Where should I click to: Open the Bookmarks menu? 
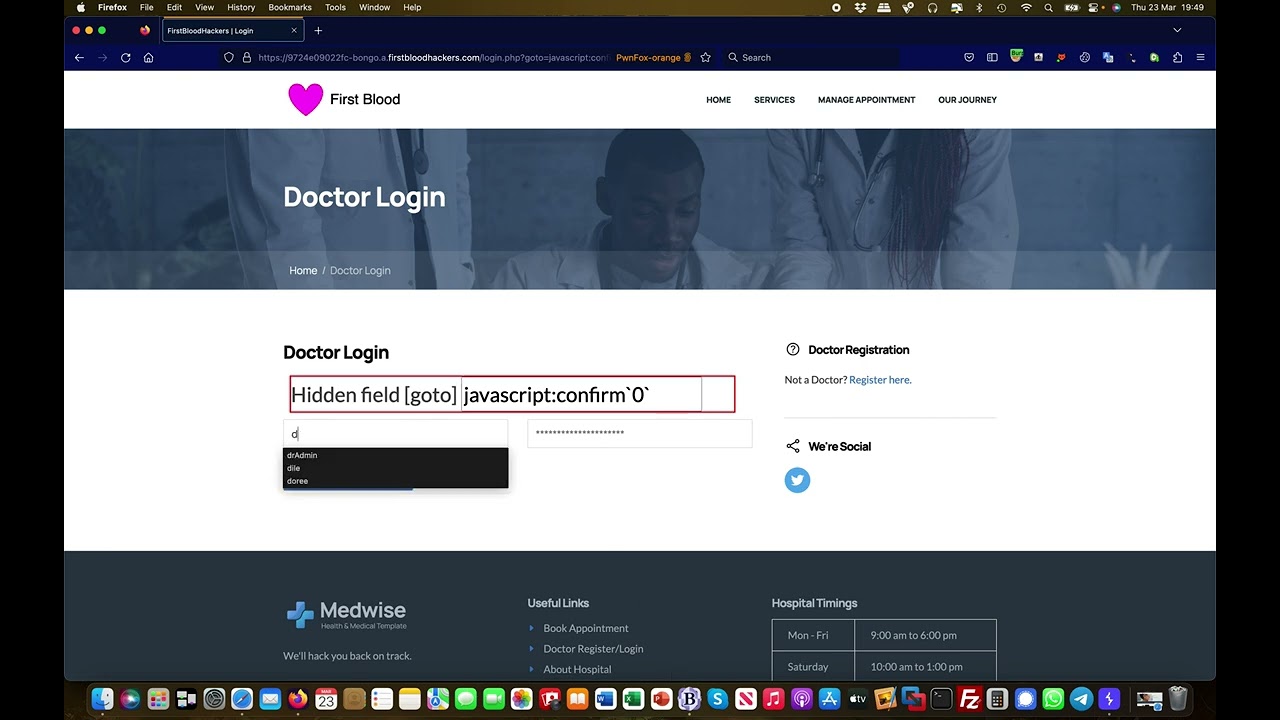point(290,7)
